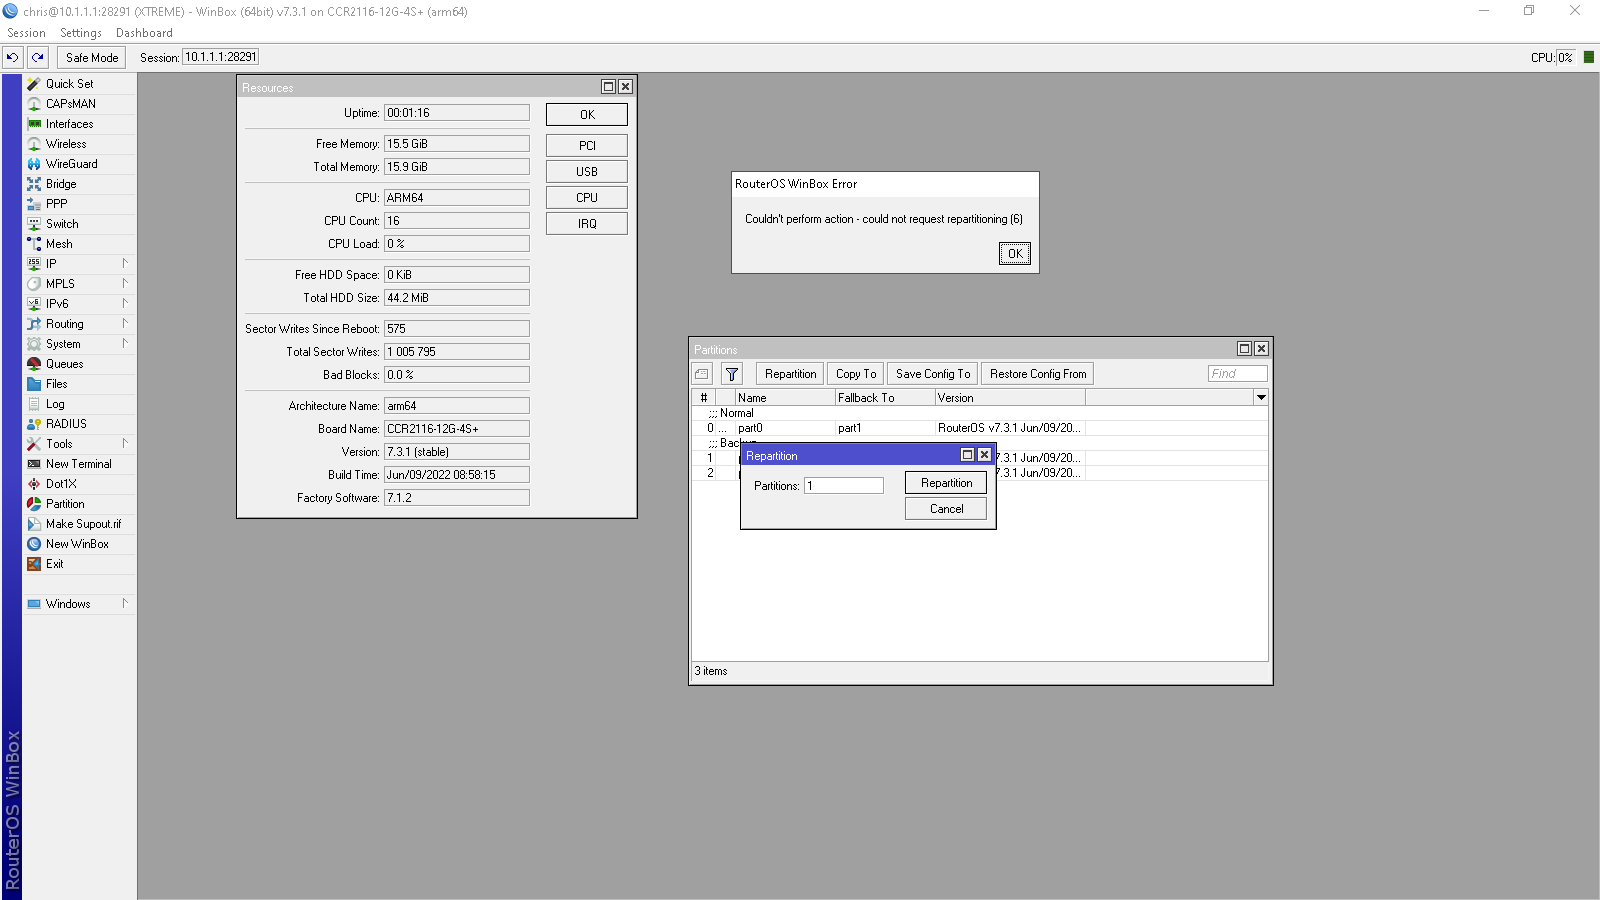Open Switch sidebar icon

click(34, 224)
